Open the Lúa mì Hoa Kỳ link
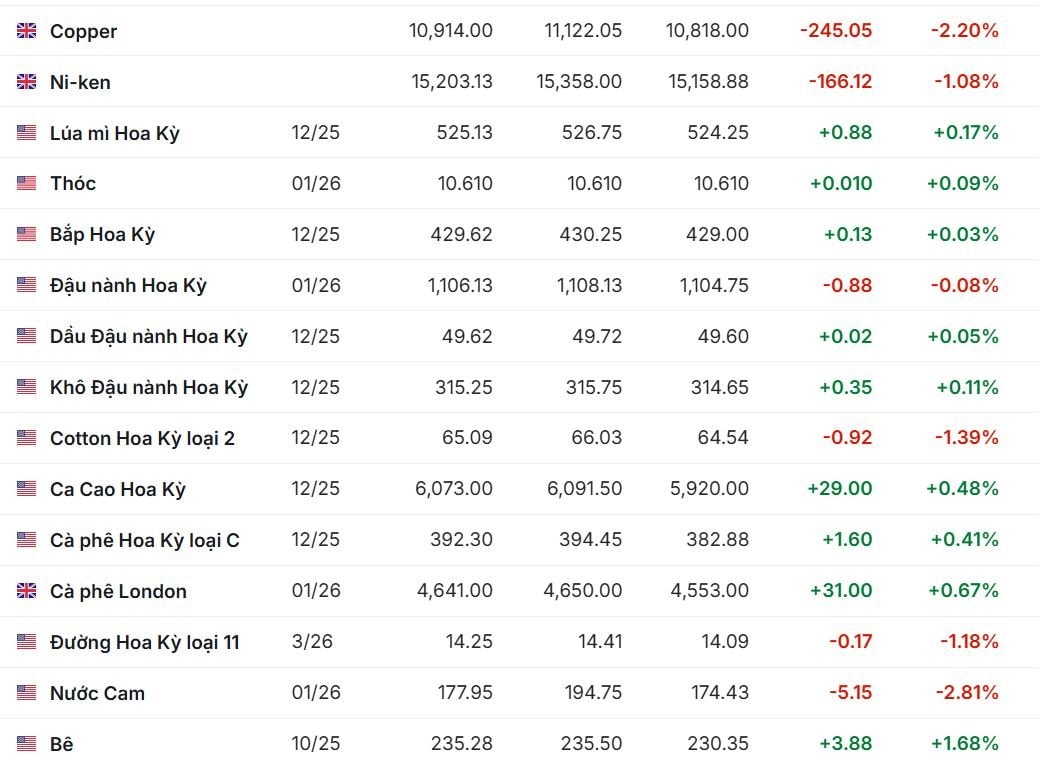Screen dimensions: 1039x769 click(x=114, y=133)
